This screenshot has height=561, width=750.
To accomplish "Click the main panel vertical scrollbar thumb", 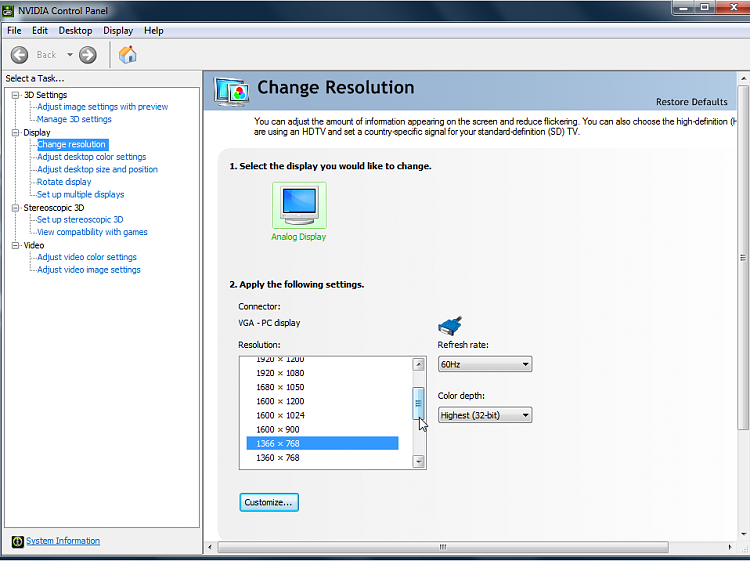I will (x=742, y=258).
